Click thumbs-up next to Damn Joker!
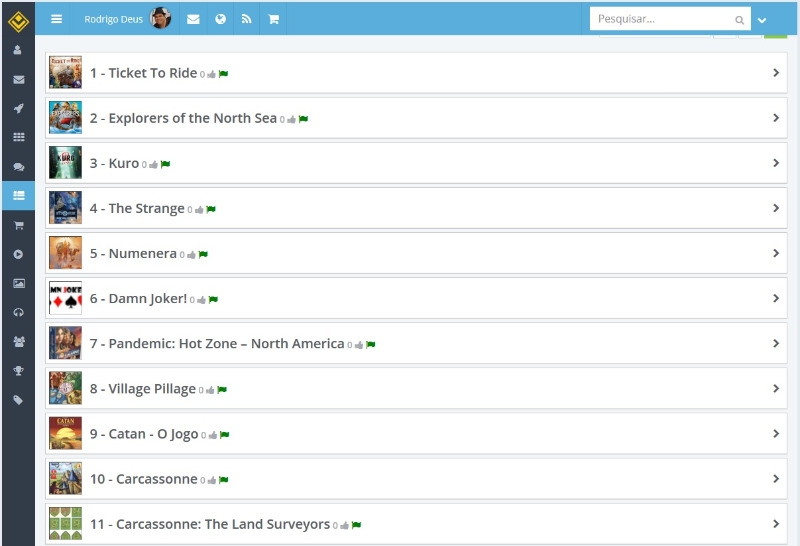800x546 pixels. 202,300
